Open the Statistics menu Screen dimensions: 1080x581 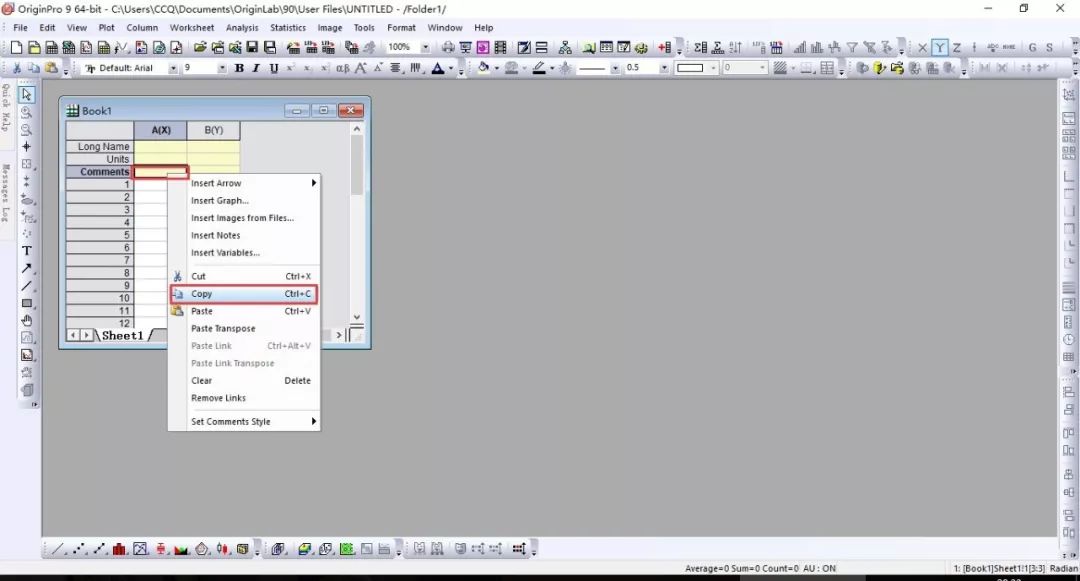coord(288,28)
